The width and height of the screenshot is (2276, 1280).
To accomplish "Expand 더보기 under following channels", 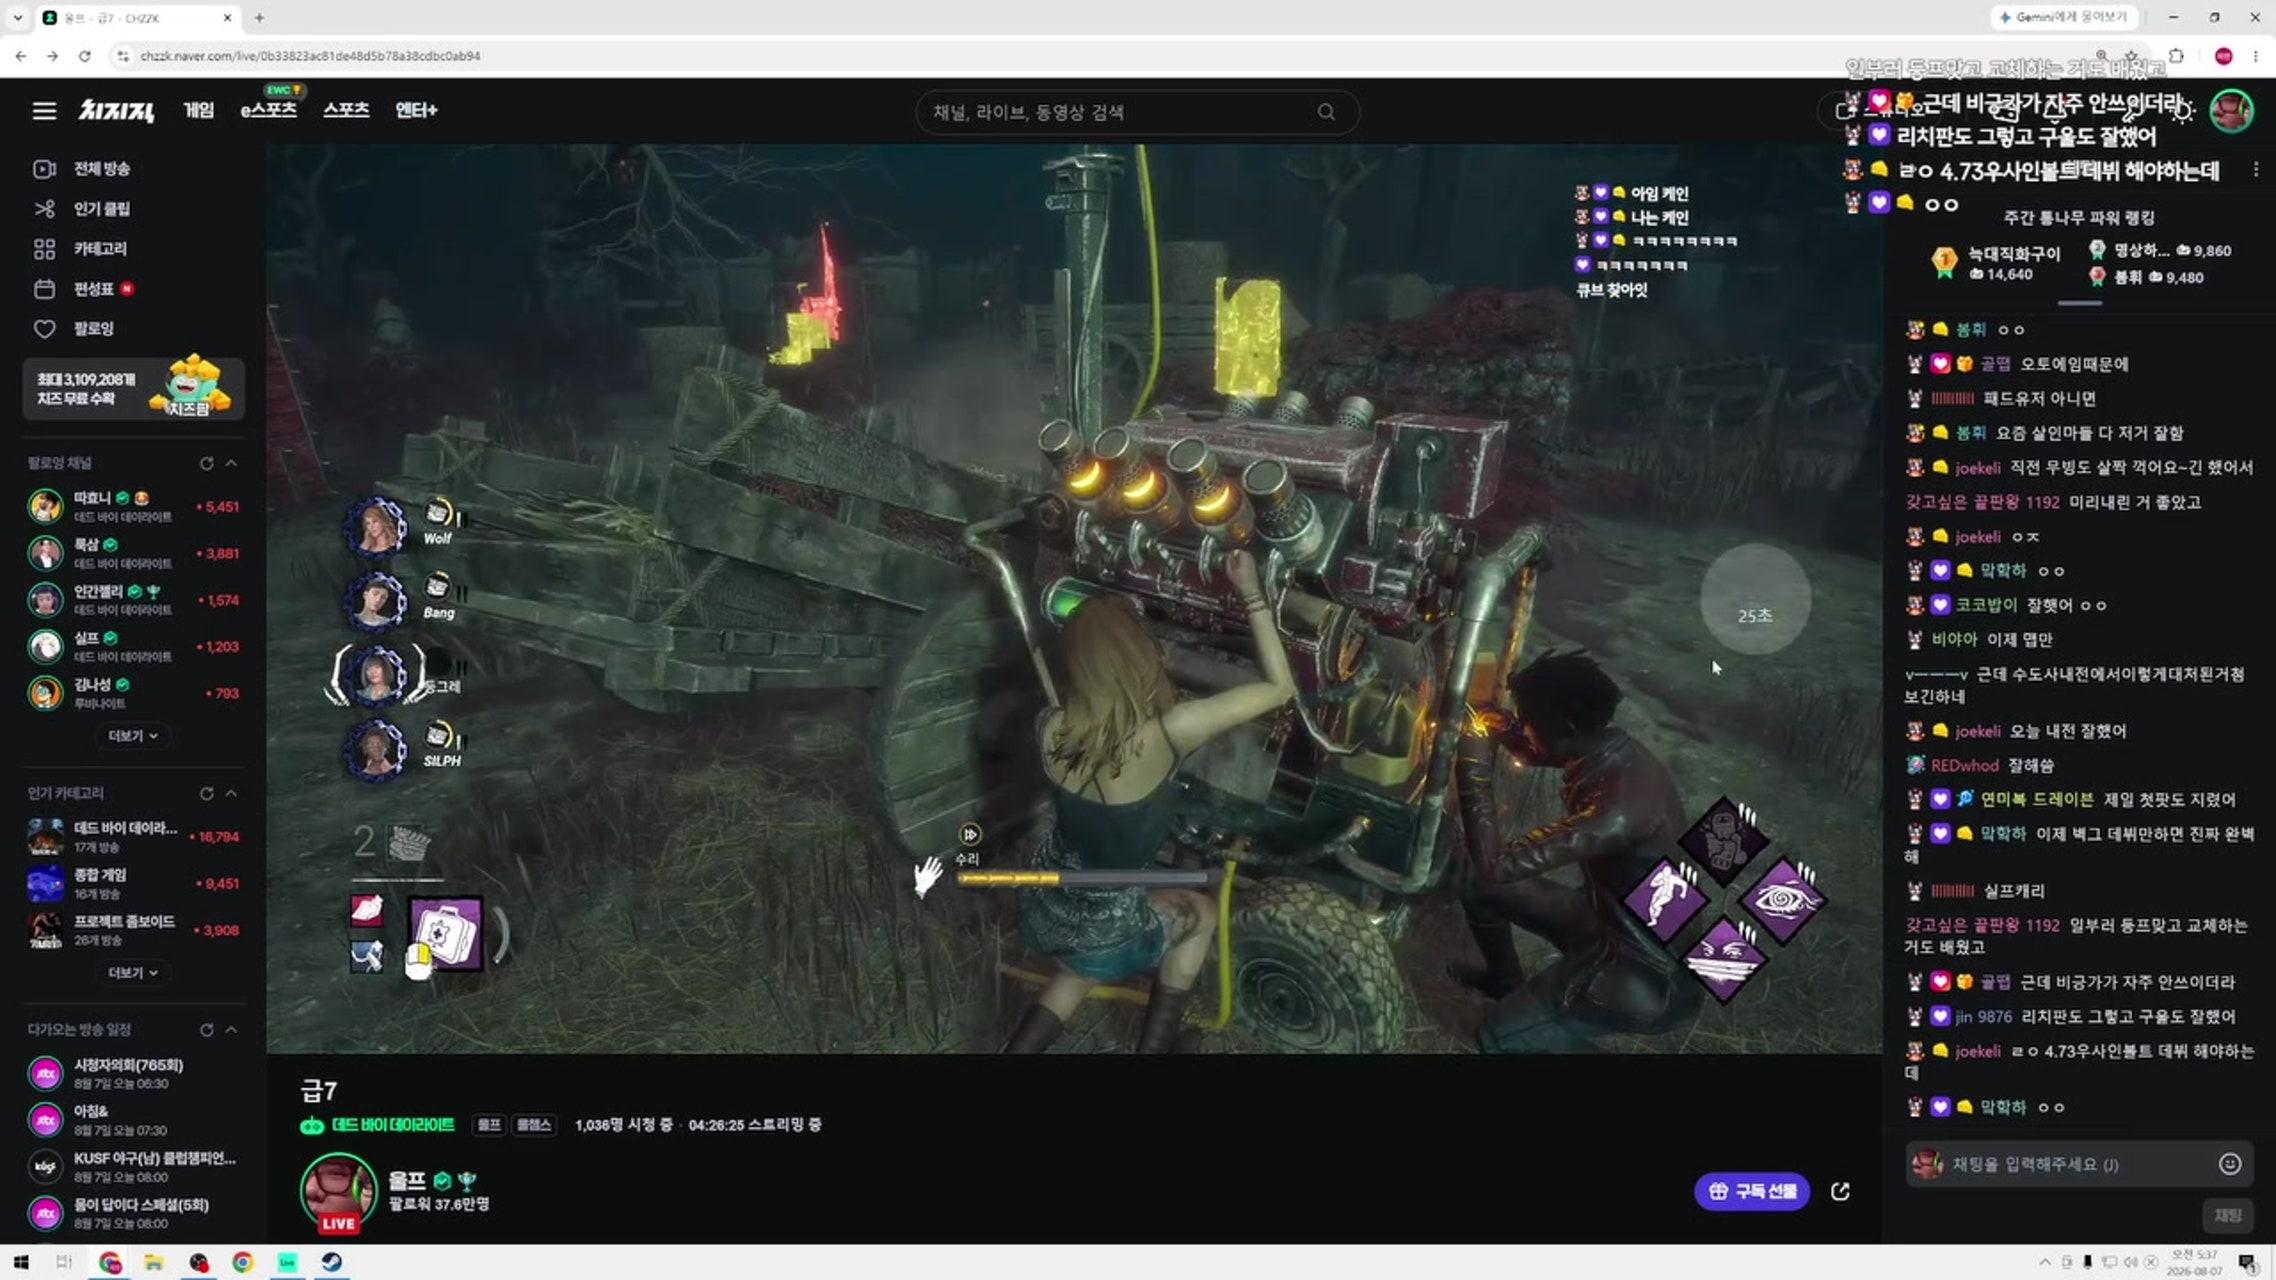I will (133, 736).
